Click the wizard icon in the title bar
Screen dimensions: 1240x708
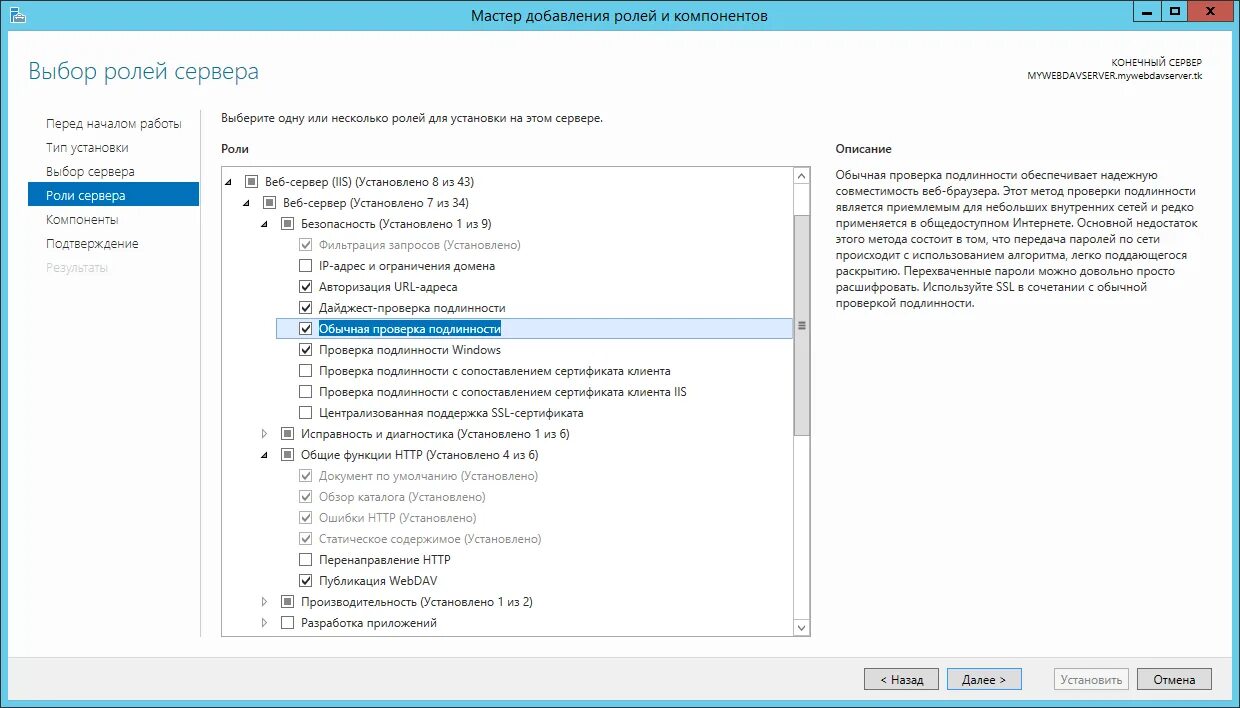point(19,15)
